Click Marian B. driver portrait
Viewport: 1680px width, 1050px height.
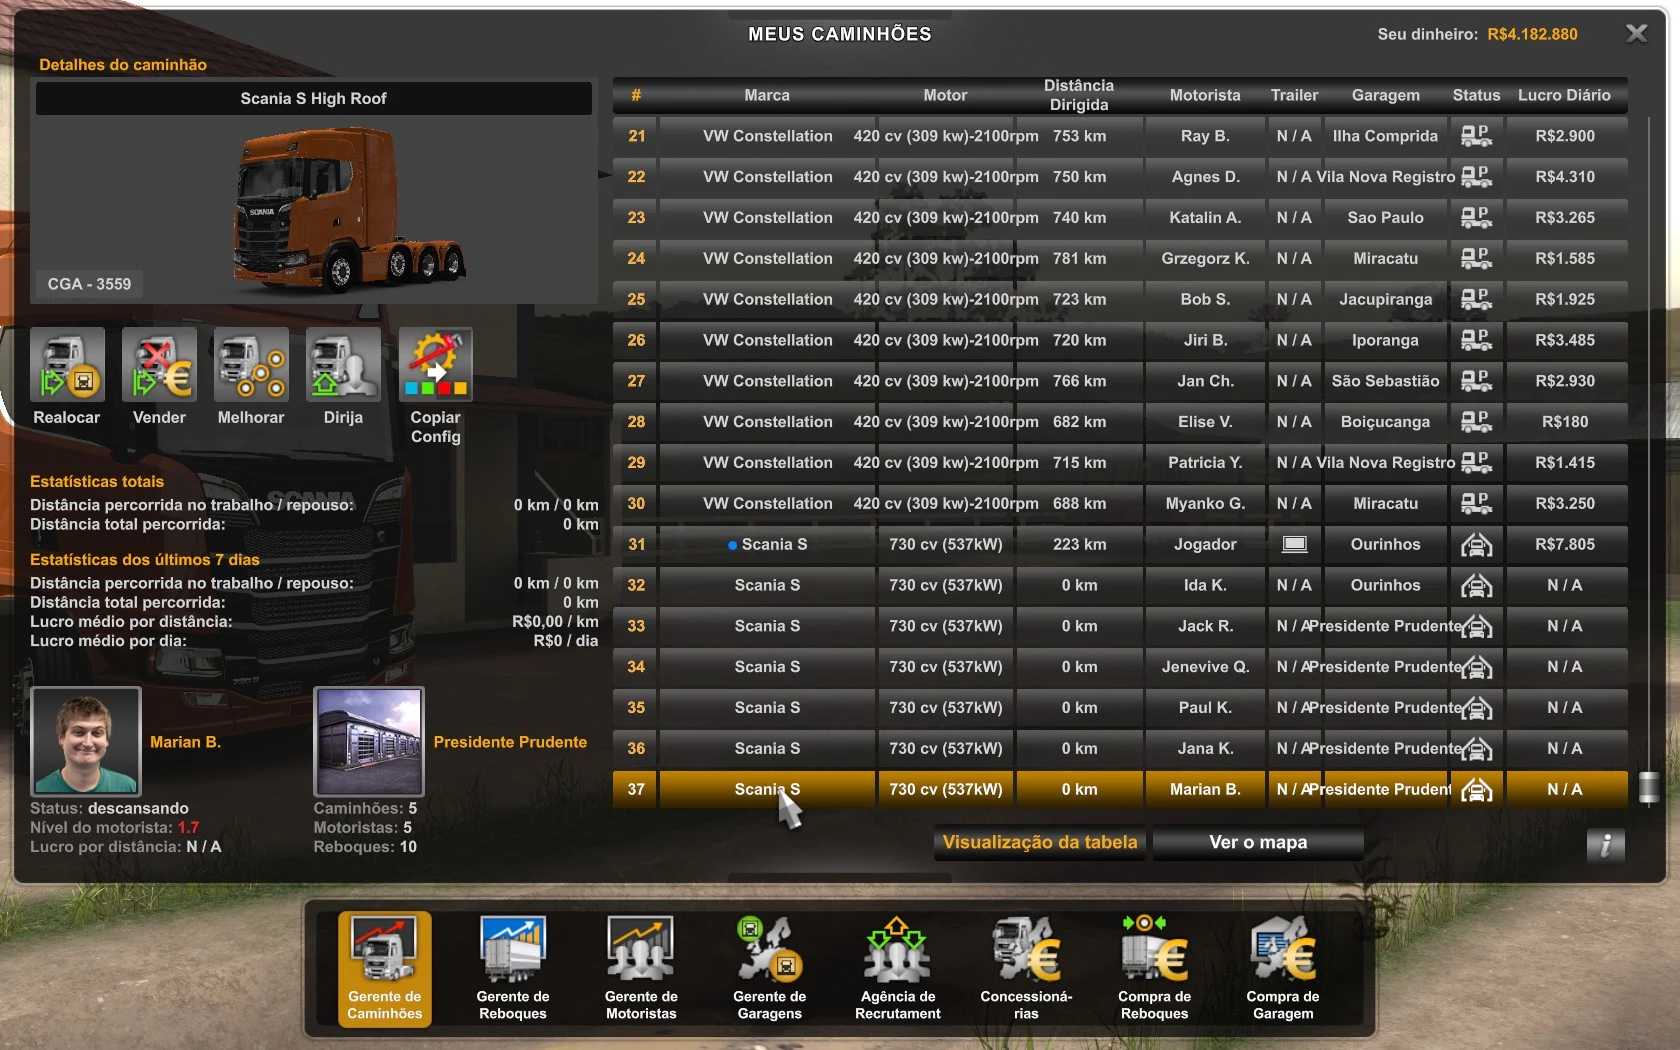(86, 741)
